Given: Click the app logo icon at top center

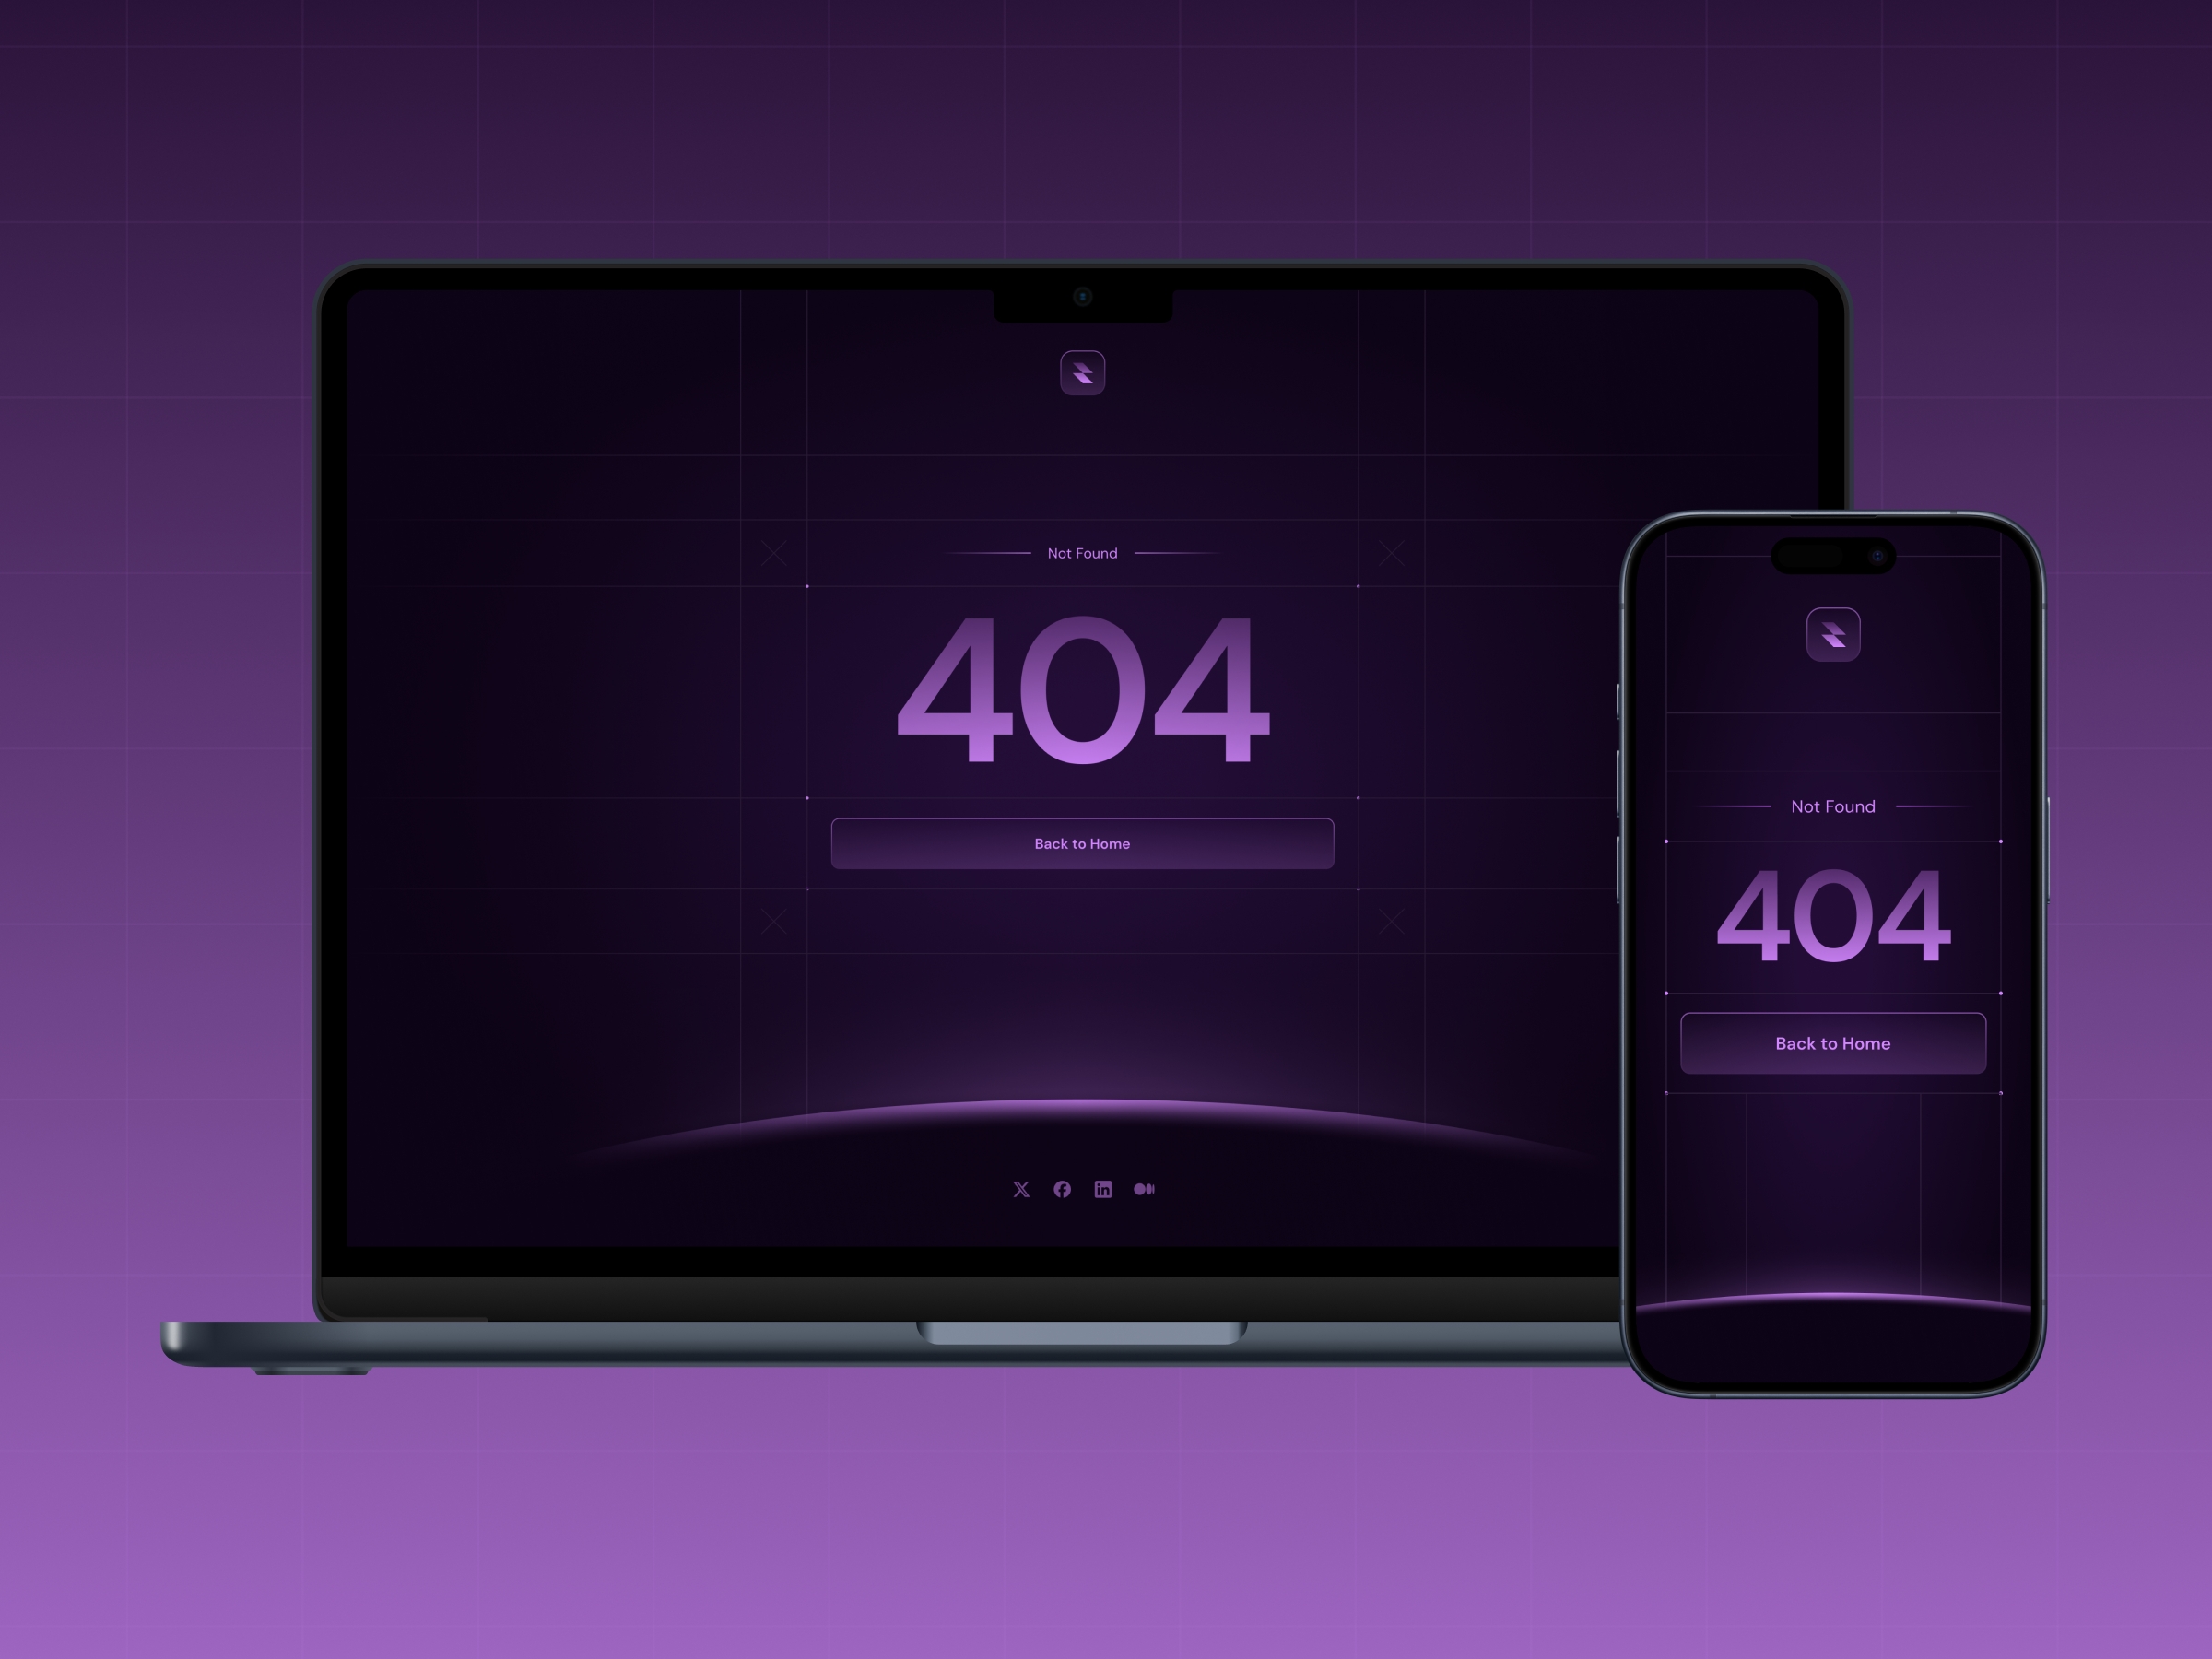Looking at the screenshot, I should (1083, 373).
